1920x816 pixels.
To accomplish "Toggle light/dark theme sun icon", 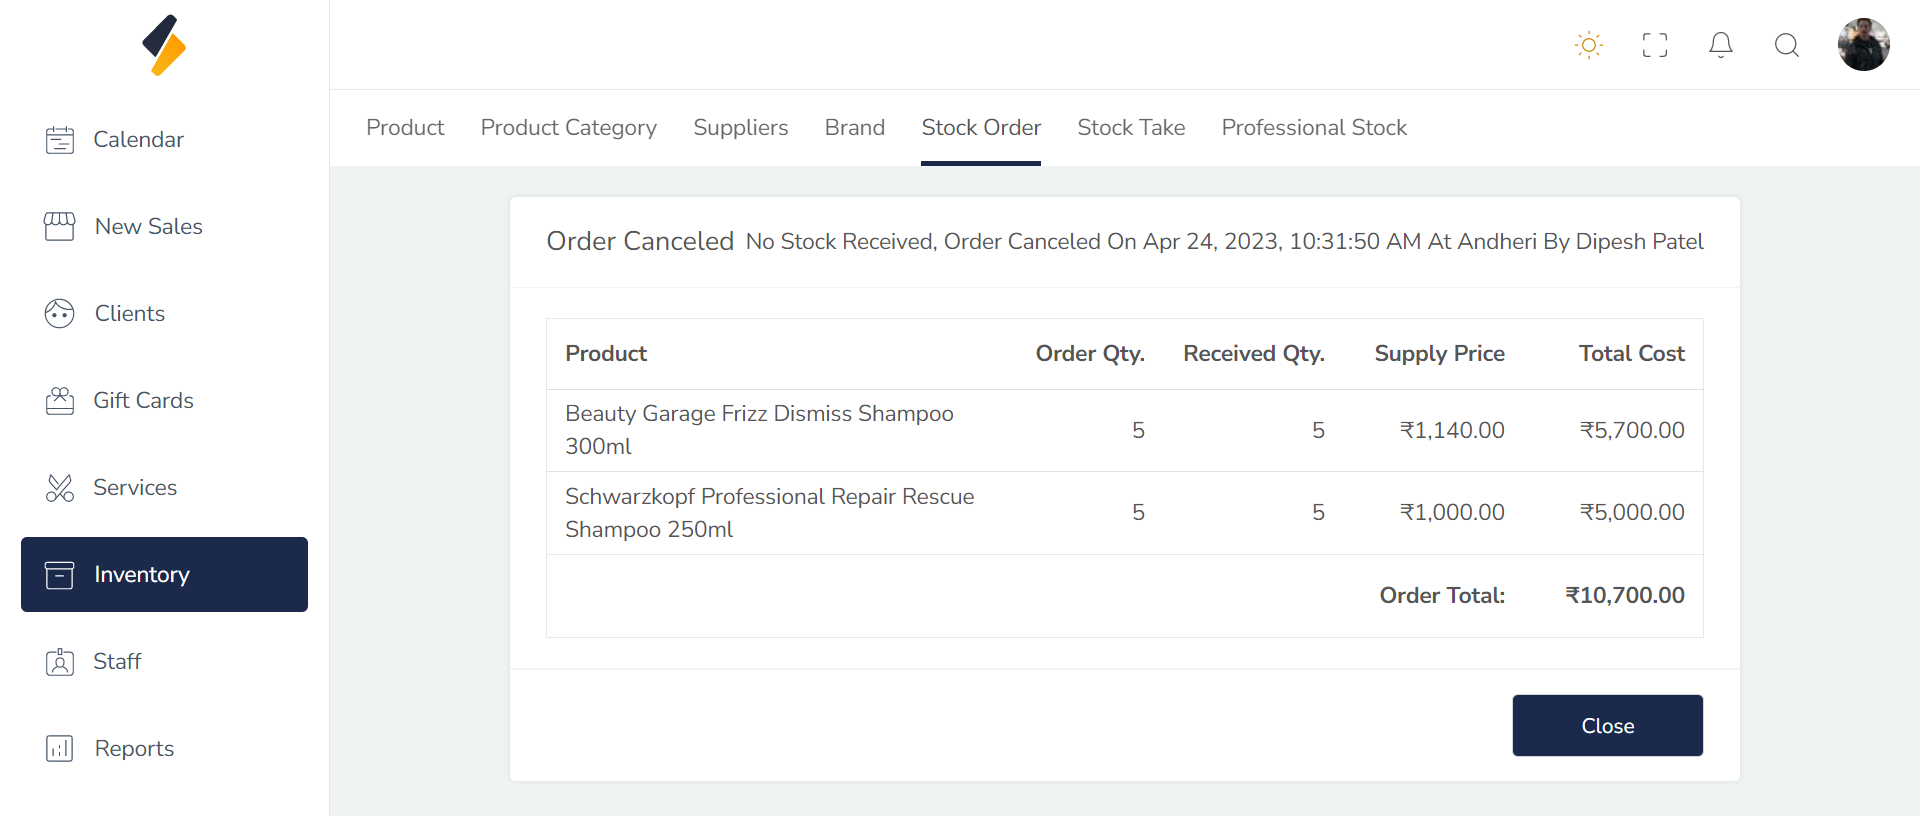I will pos(1589,45).
